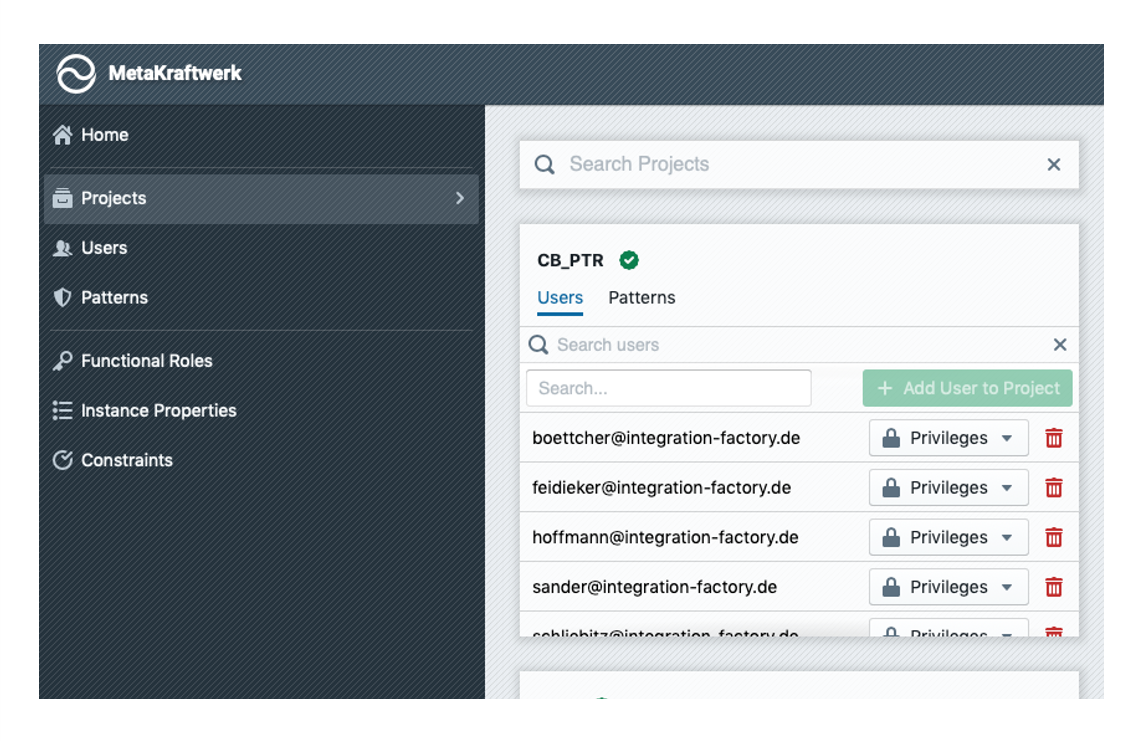
Task: Open the Patterns sidebar section
Action: tap(113, 298)
